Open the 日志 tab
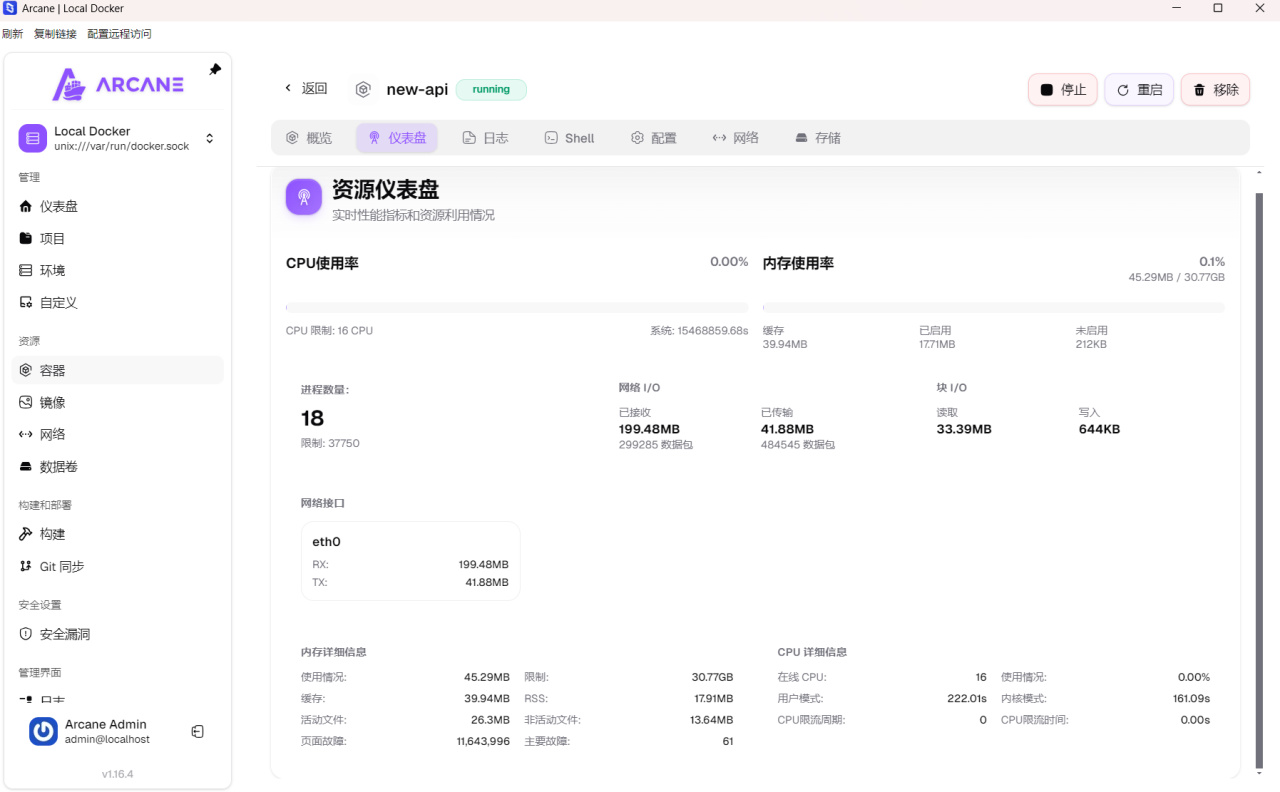 [486, 138]
